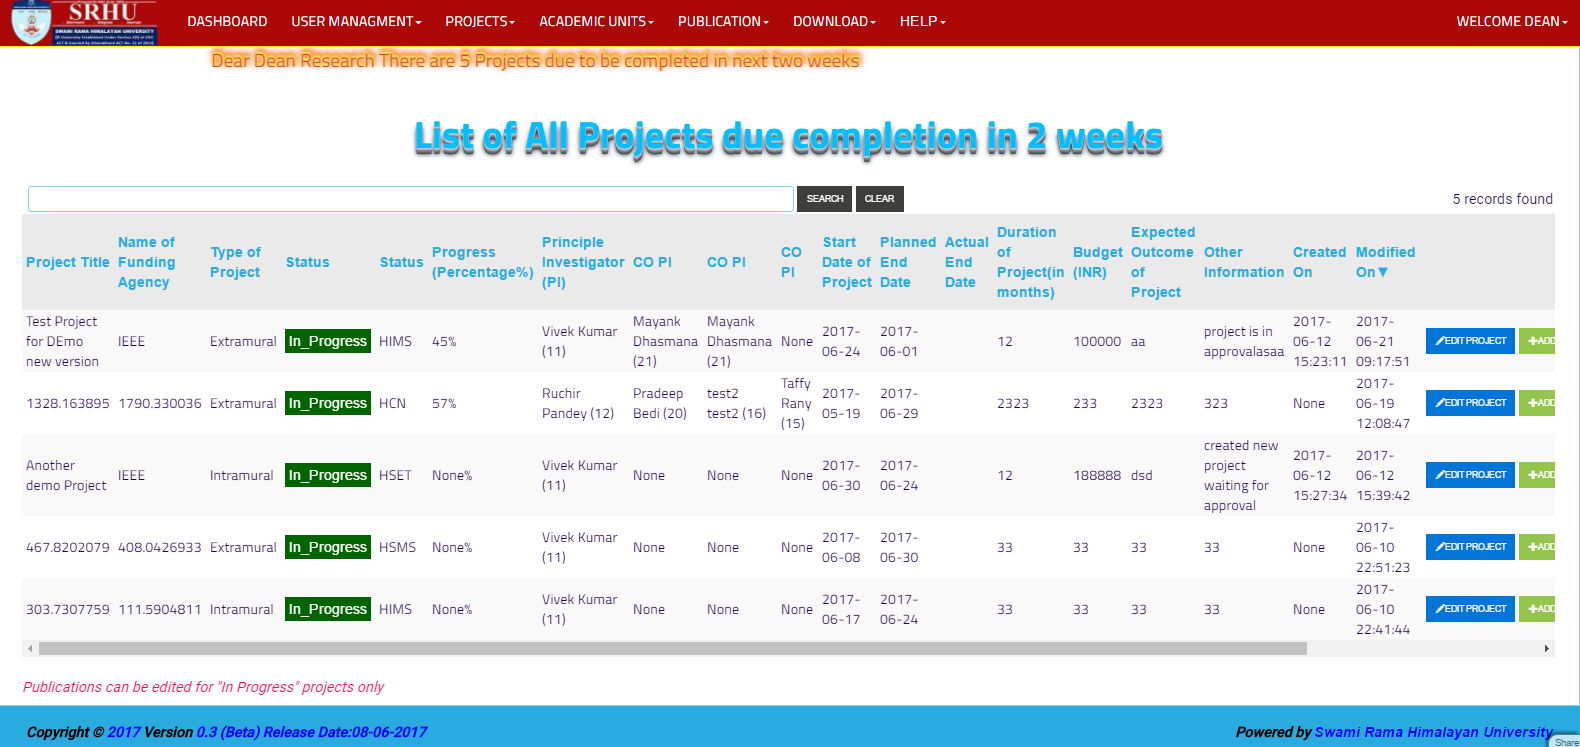Screen dimensions: 1580x747
Task: Open Swami Rama Himalayan University footer link
Action: [x=1434, y=732]
